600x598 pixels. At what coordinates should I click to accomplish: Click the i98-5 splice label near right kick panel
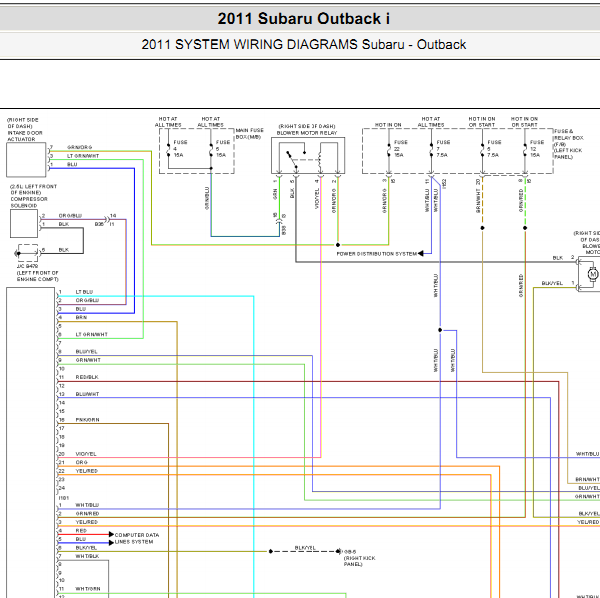[349, 552]
